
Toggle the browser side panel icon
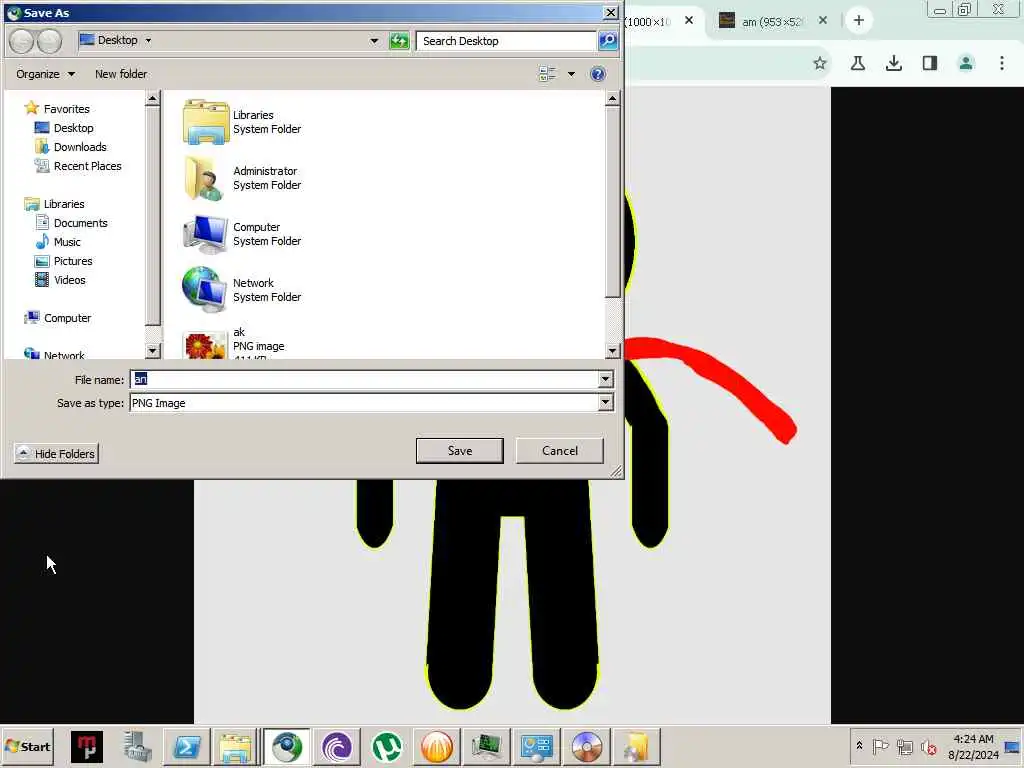(930, 63)
